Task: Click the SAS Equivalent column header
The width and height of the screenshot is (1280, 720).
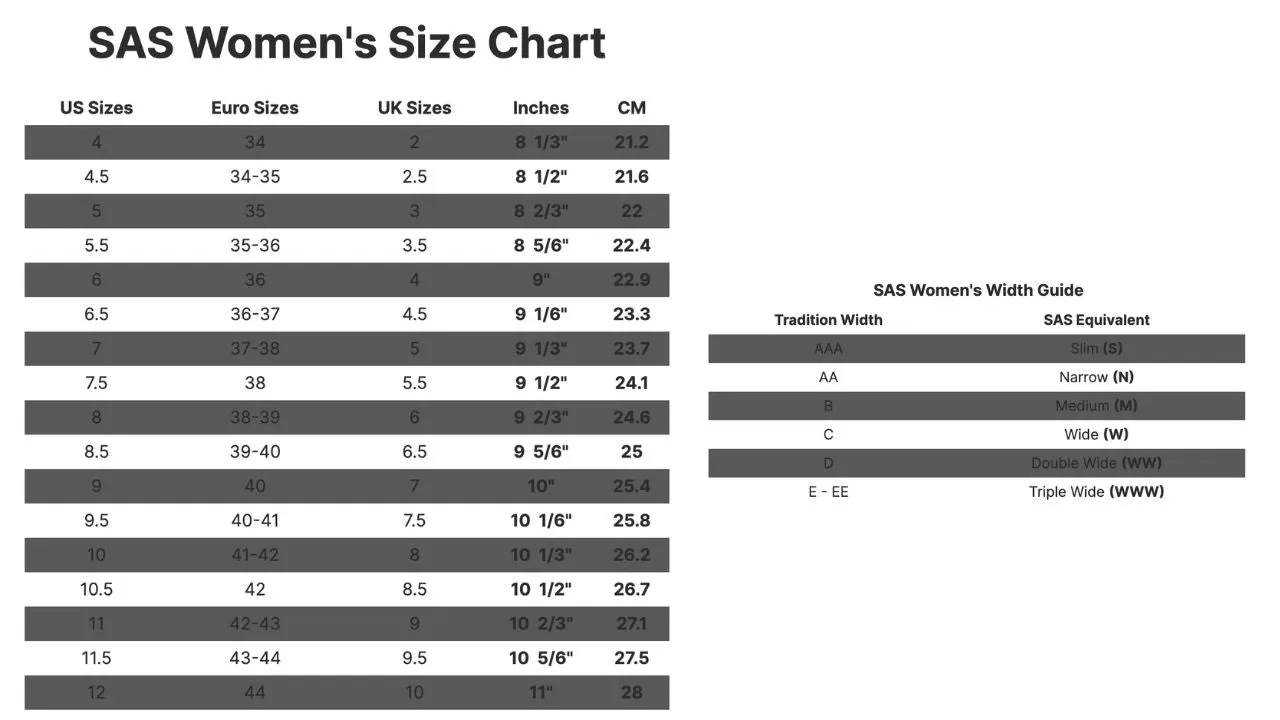Action: click(1096, 320)
